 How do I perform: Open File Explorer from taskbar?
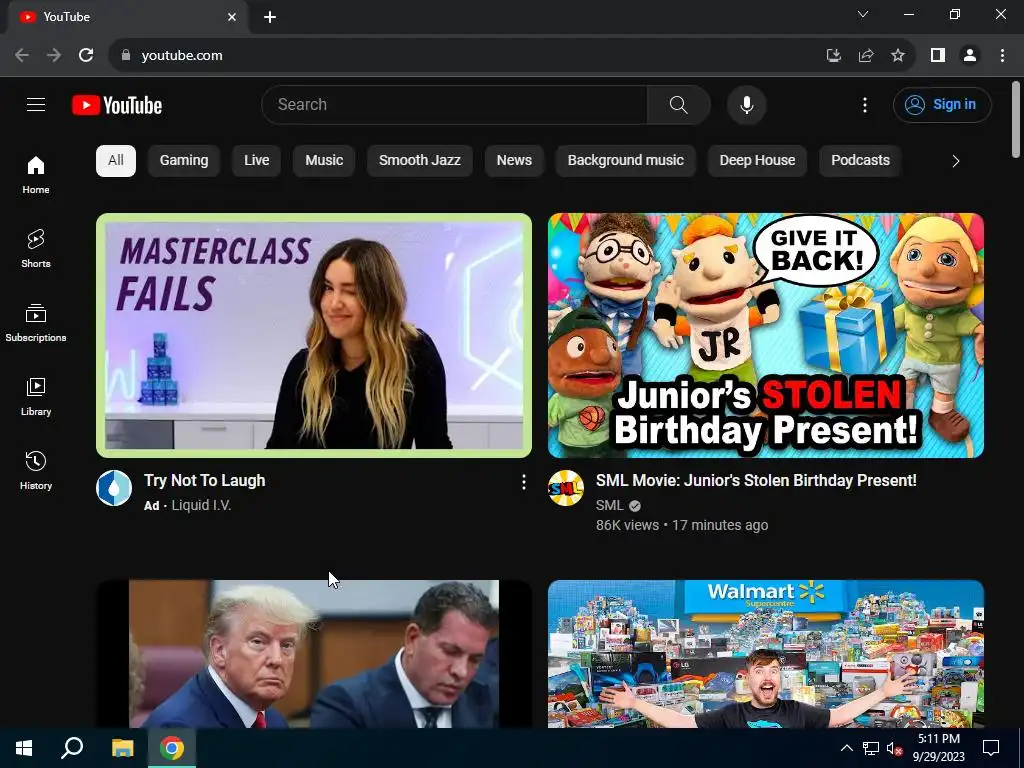tap(122, 748)
